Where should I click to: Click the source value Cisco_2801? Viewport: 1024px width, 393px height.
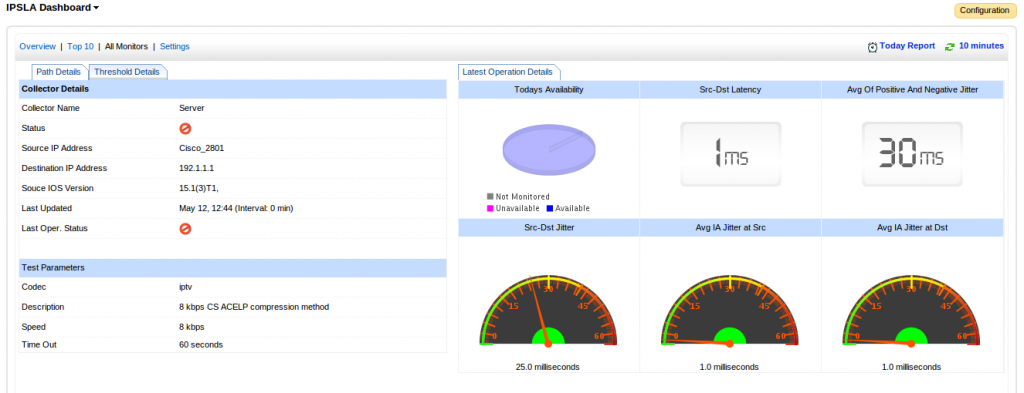tap(202, 148)
